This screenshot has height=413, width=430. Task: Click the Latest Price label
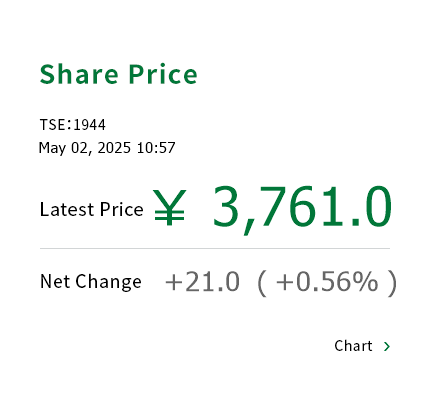point(92,209)
